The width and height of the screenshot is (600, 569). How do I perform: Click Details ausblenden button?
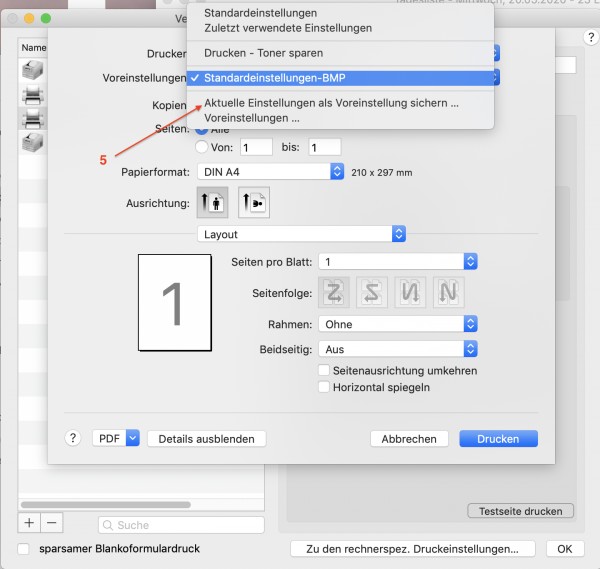(207, 439)
